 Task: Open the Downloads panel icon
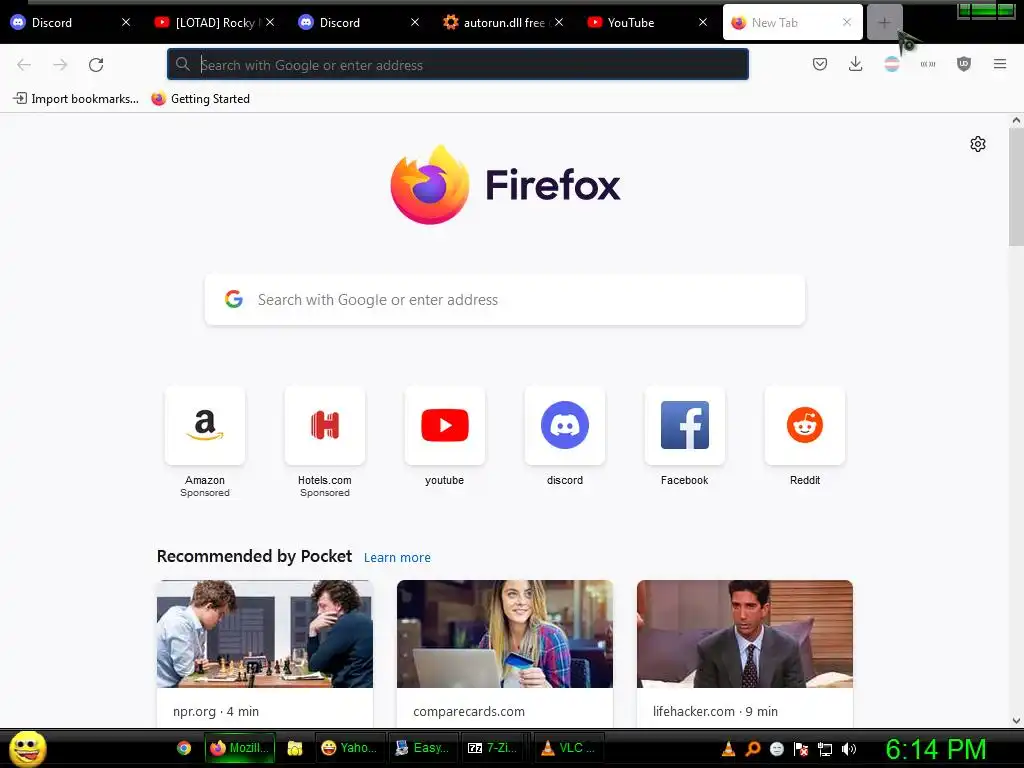(x=856, y=64)
